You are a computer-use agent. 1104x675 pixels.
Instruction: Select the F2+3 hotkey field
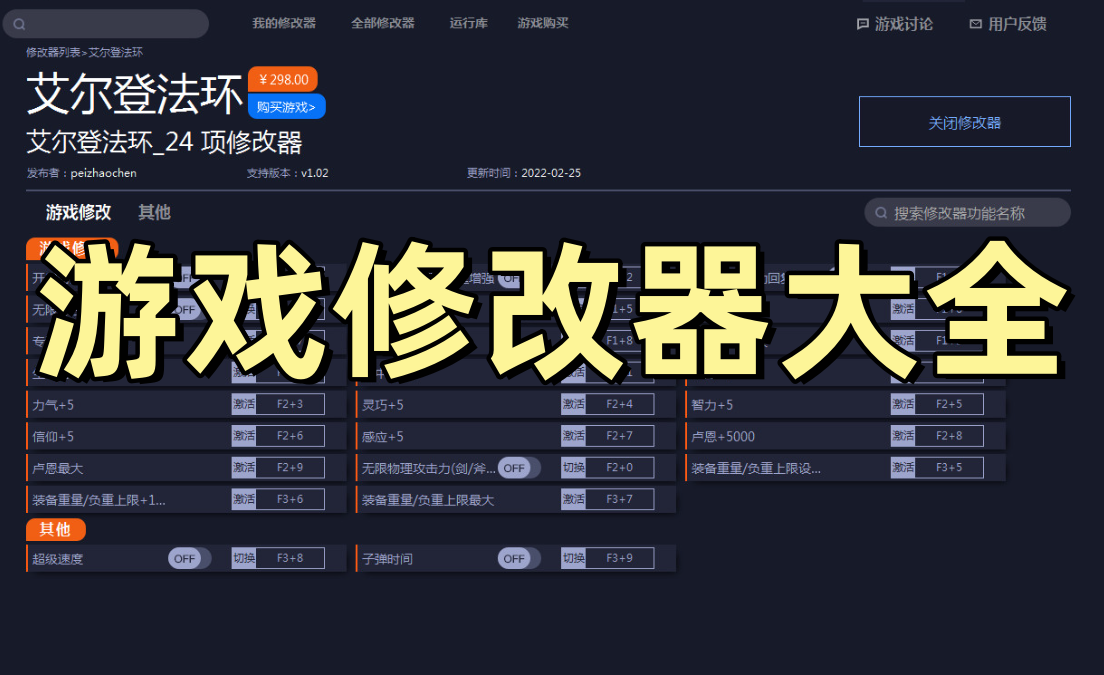tap(290, 404)
